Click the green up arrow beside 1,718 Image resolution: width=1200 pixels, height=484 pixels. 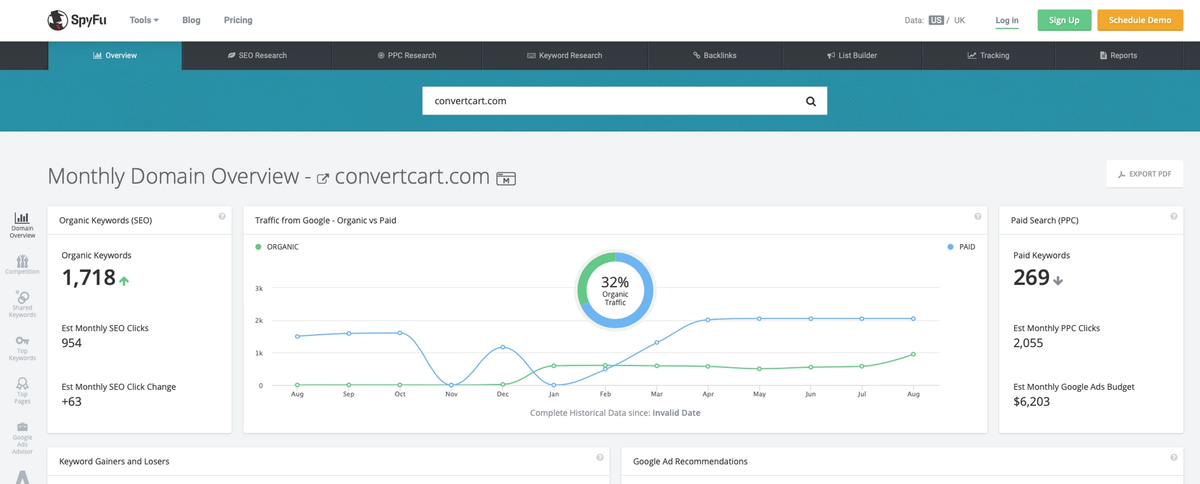tap(124, 281)
